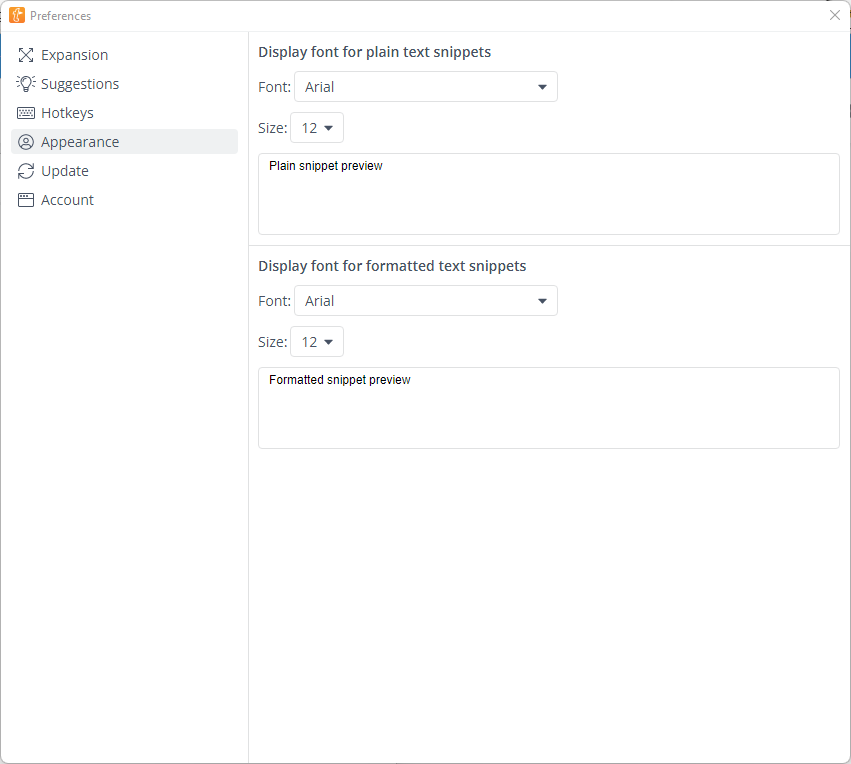Image resolution: width=851 pixels, height=764 pixels.
Task: Close the Preferences window
Action: (835, 16)
